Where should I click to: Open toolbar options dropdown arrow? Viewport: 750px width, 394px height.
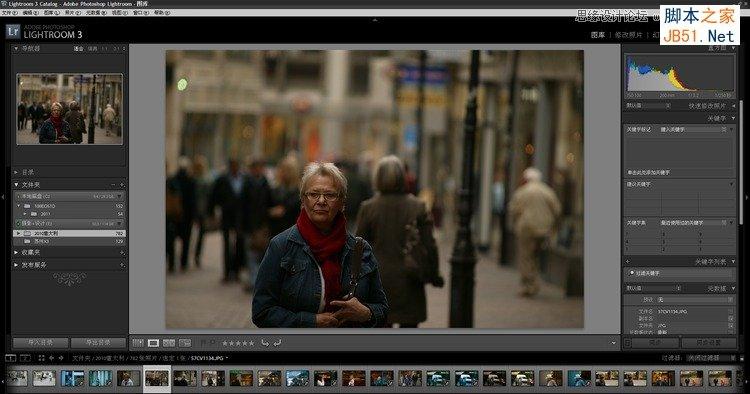[x=613, y=343]
